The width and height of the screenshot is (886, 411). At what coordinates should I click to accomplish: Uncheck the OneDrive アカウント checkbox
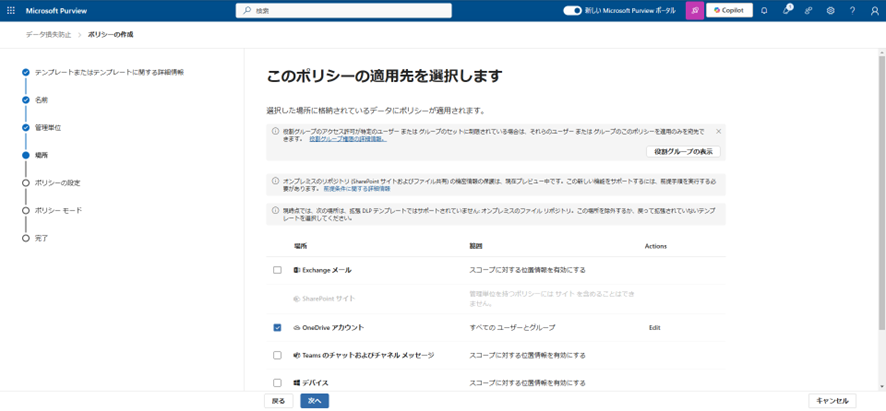coord(278,327)
